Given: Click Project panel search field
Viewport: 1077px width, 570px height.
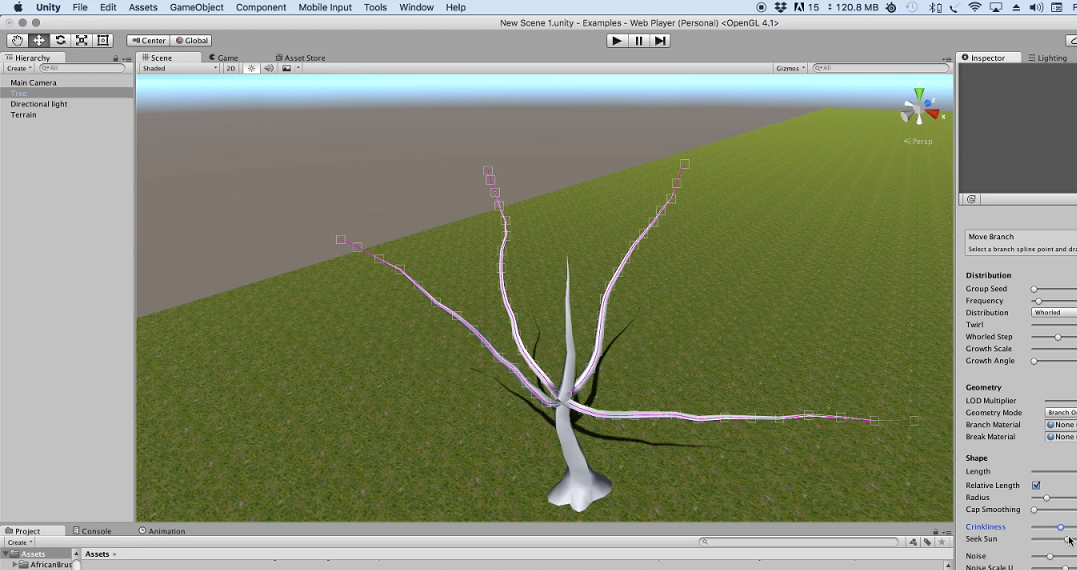Looking at the screenshot, I should [x=799, y=542].
